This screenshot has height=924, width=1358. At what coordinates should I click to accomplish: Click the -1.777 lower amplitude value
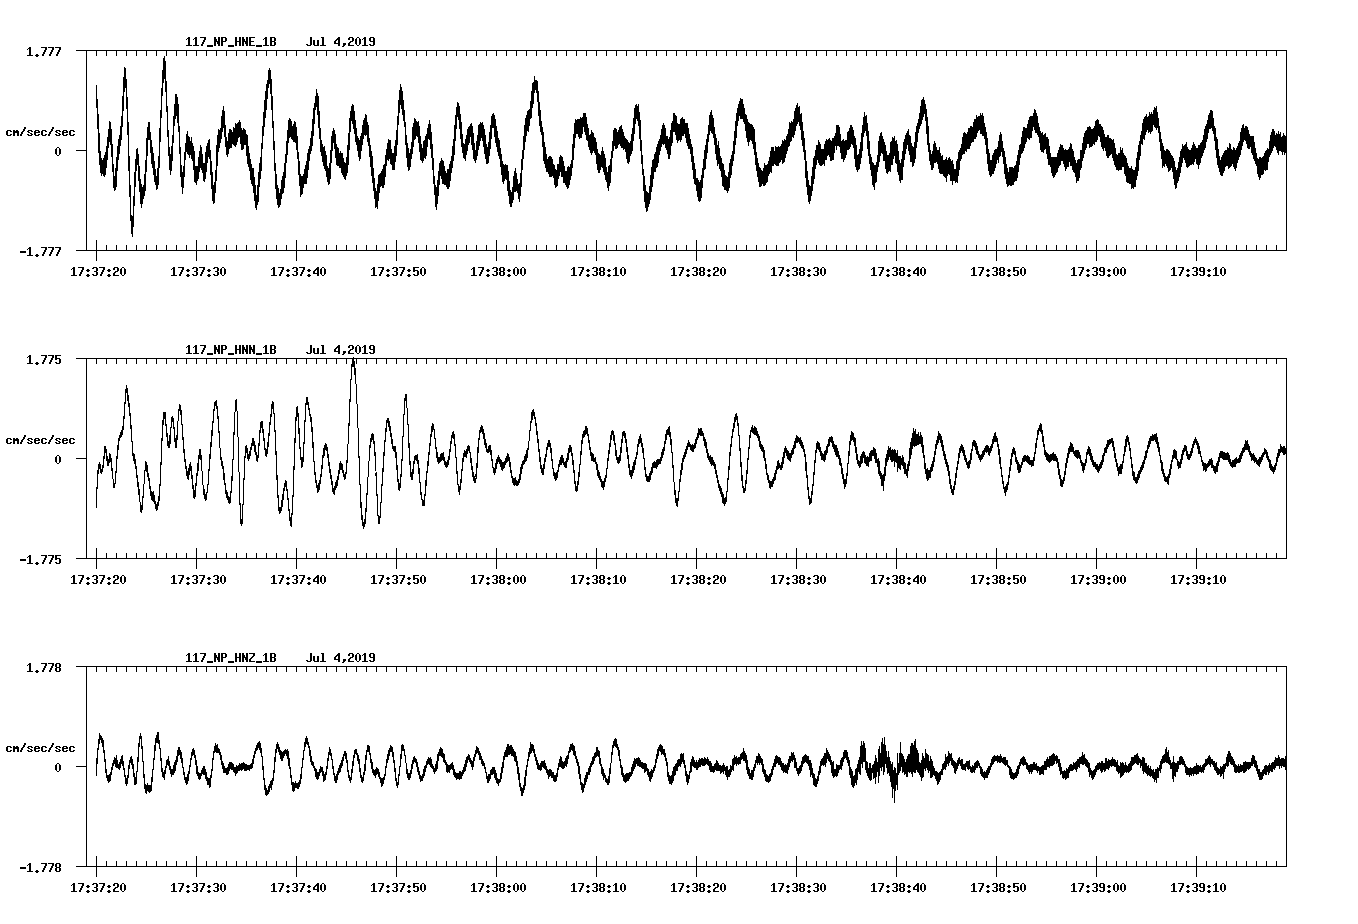tap(41, 251)
